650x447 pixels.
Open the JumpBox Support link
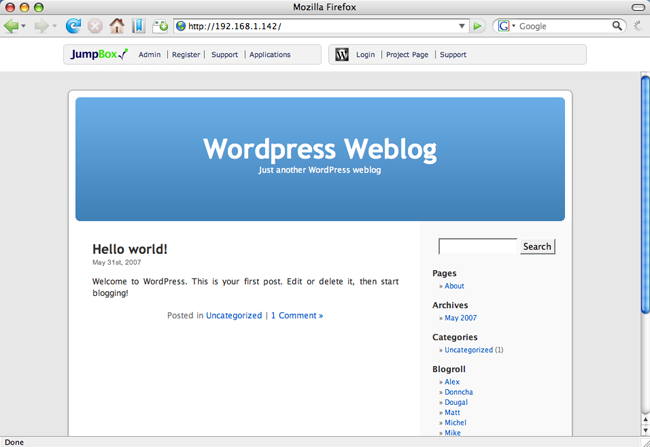pos(225,55)
